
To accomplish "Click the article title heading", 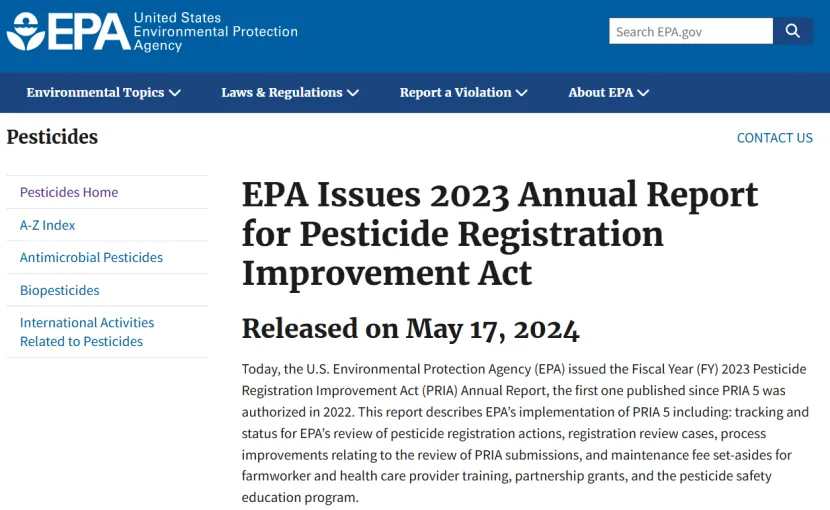I will point(500,233).
